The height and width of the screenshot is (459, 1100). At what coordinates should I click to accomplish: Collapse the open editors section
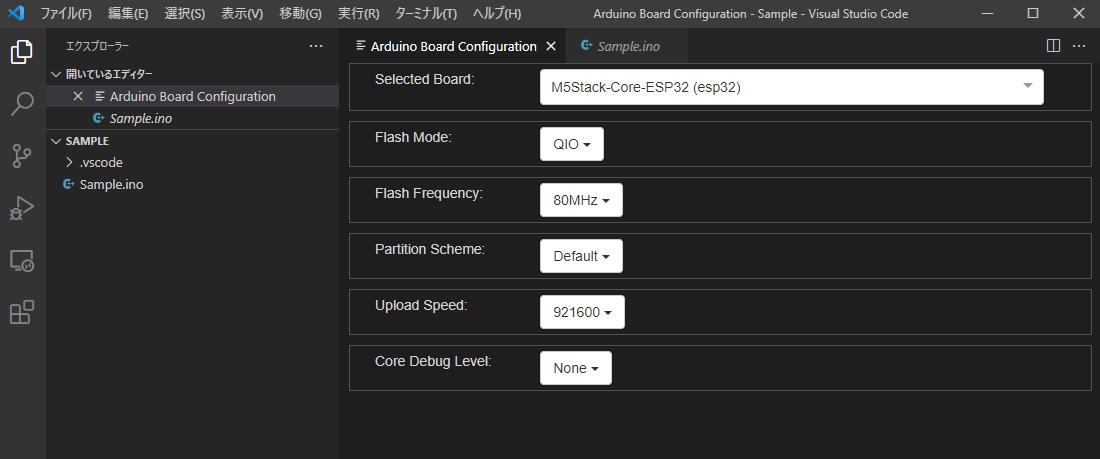(x=57, y=74)
